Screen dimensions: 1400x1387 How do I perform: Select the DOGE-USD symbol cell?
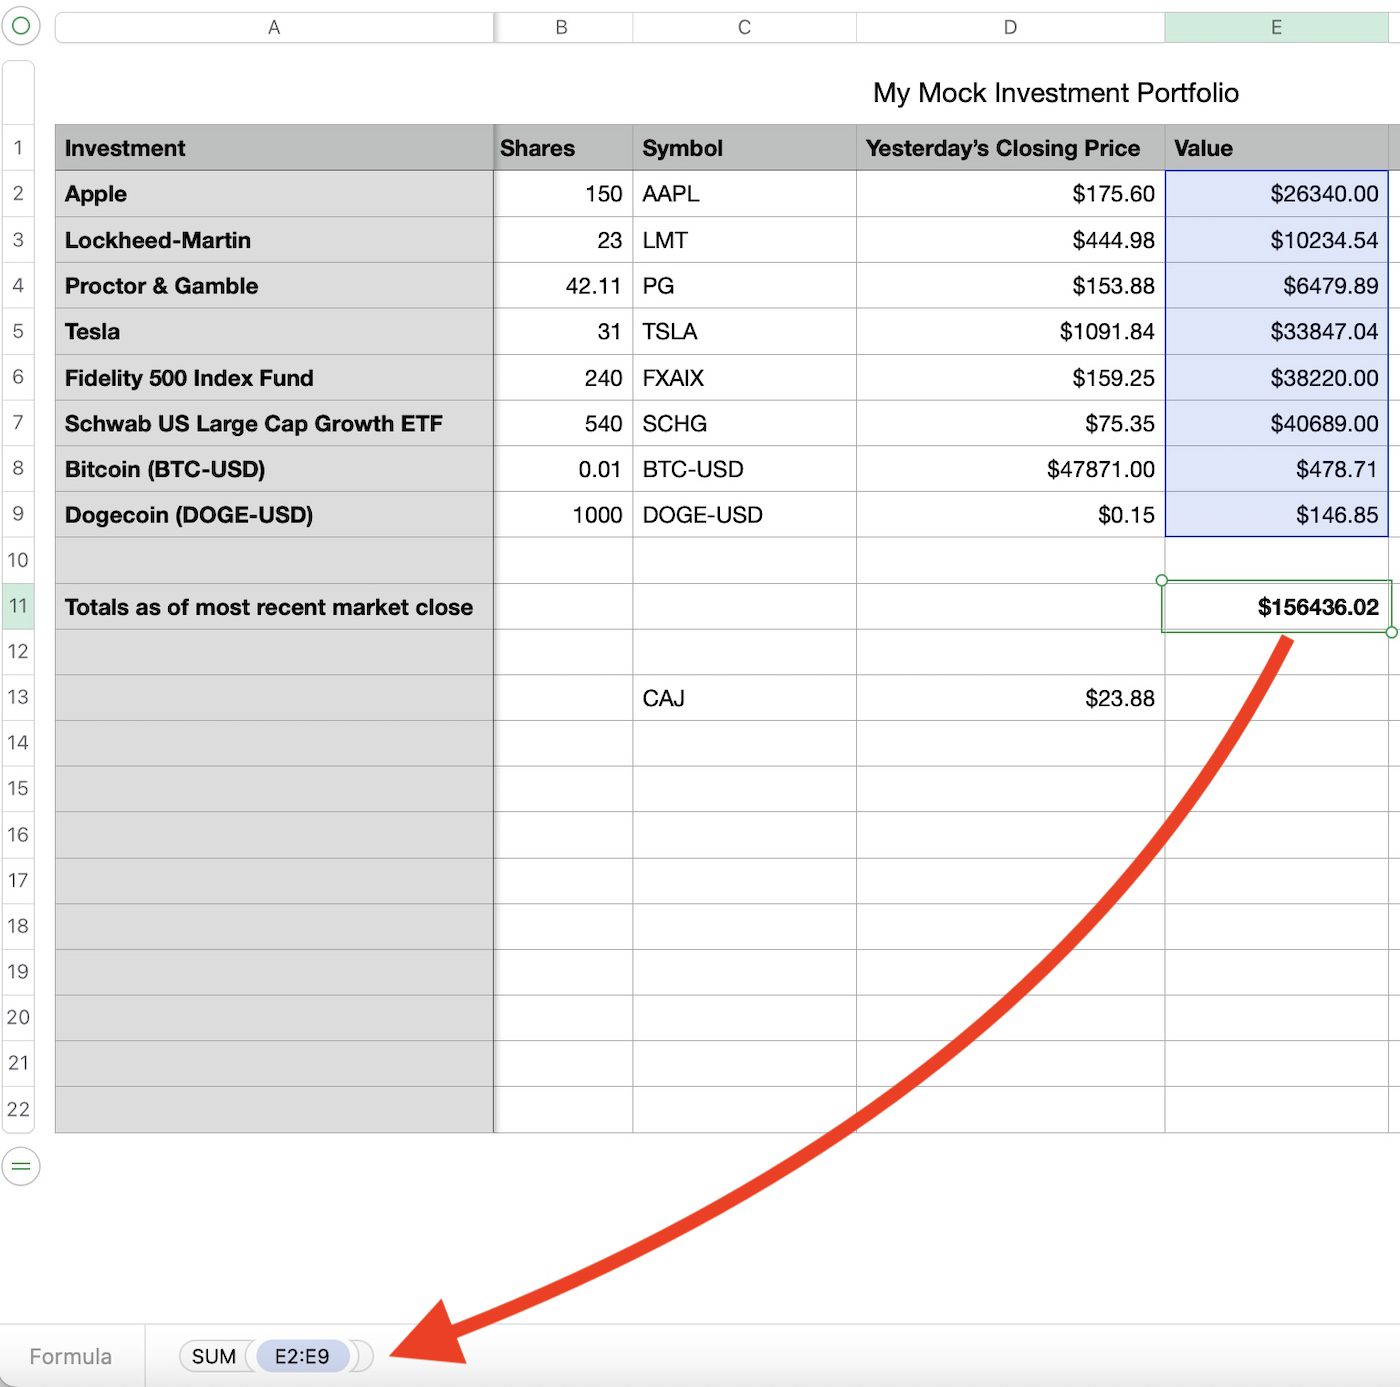pyautogui.click(x=745, y=515)
